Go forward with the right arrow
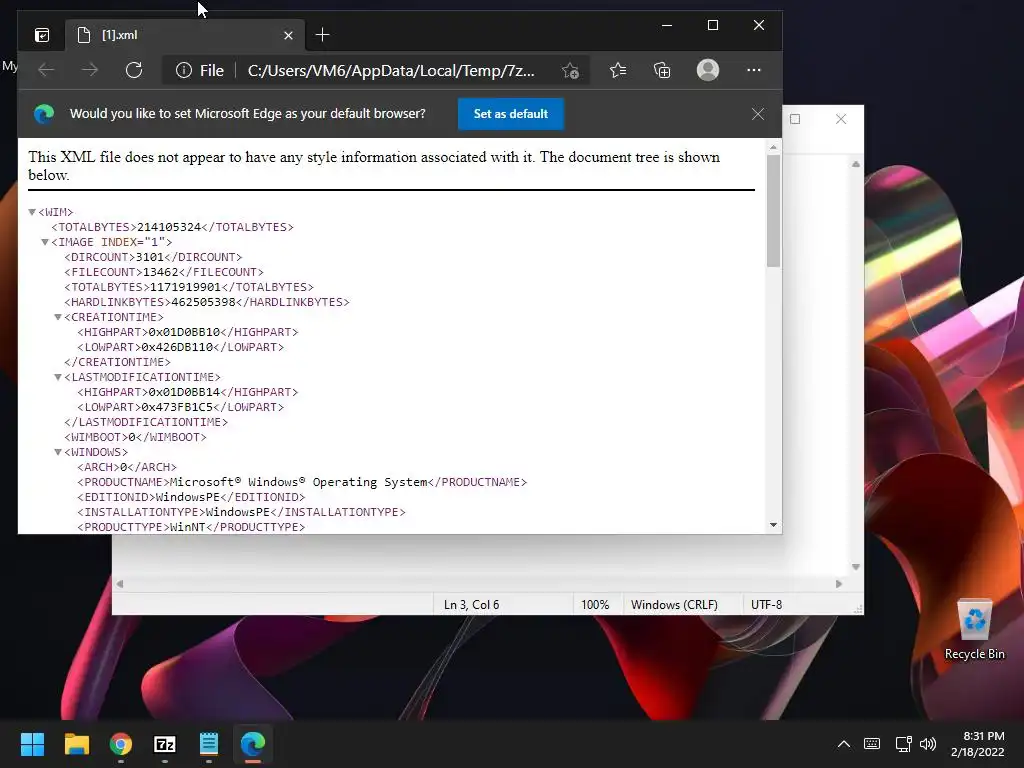The width and height of the screenshot is (1024, 768). (x=89, y=70)
